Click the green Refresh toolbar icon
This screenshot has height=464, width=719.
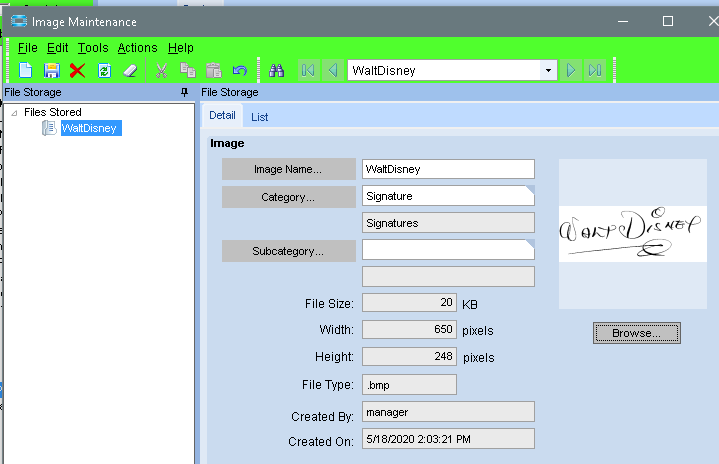104,71
